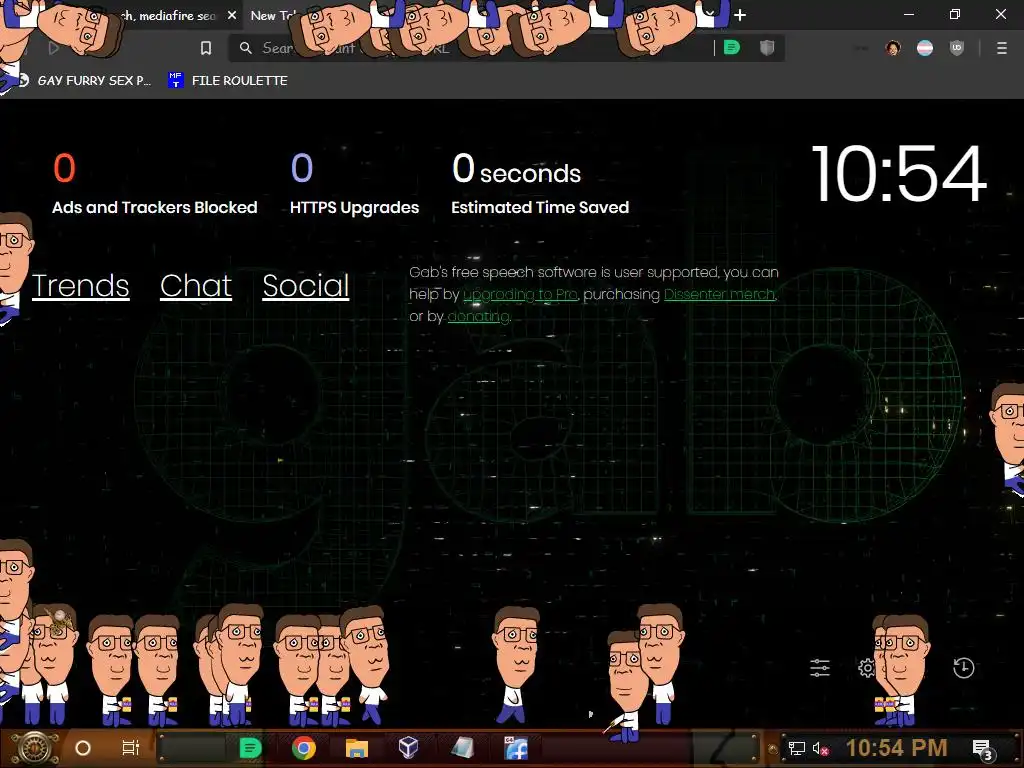Viewport: 1024px width, 768px height.
Task: Open the settings gear icon on the new tab page
Action: [867, 667]
